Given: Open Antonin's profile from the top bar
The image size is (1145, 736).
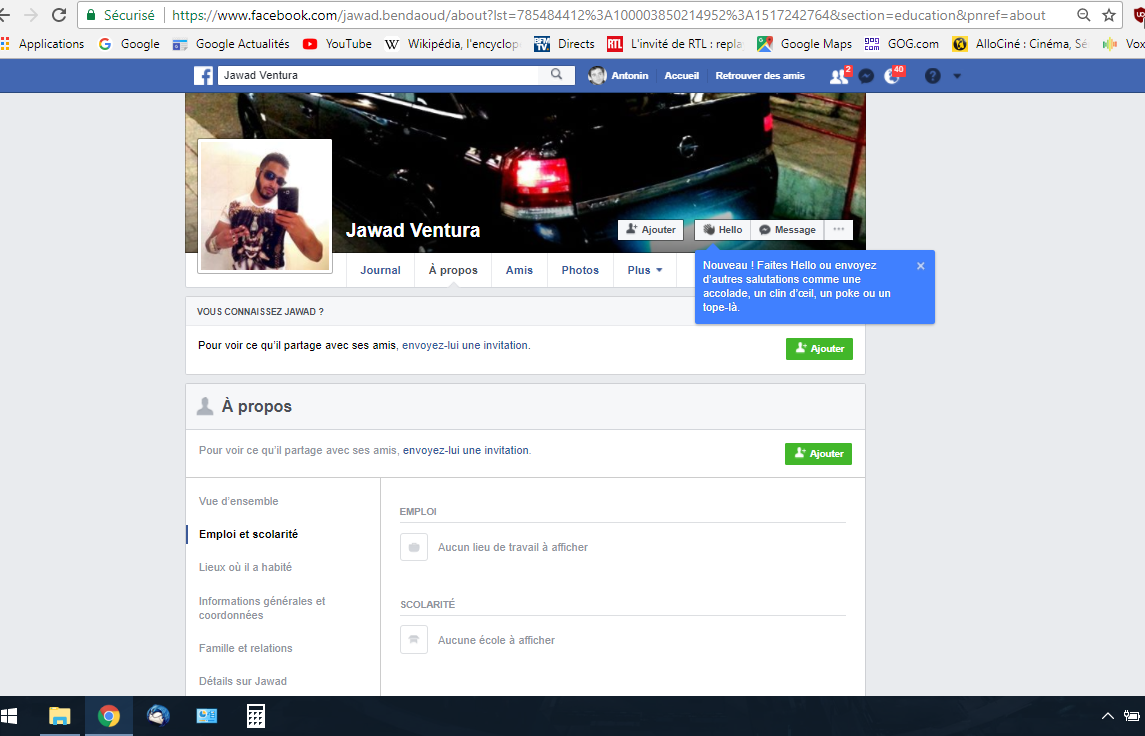Looking at the screenshot, I should 619,75.
